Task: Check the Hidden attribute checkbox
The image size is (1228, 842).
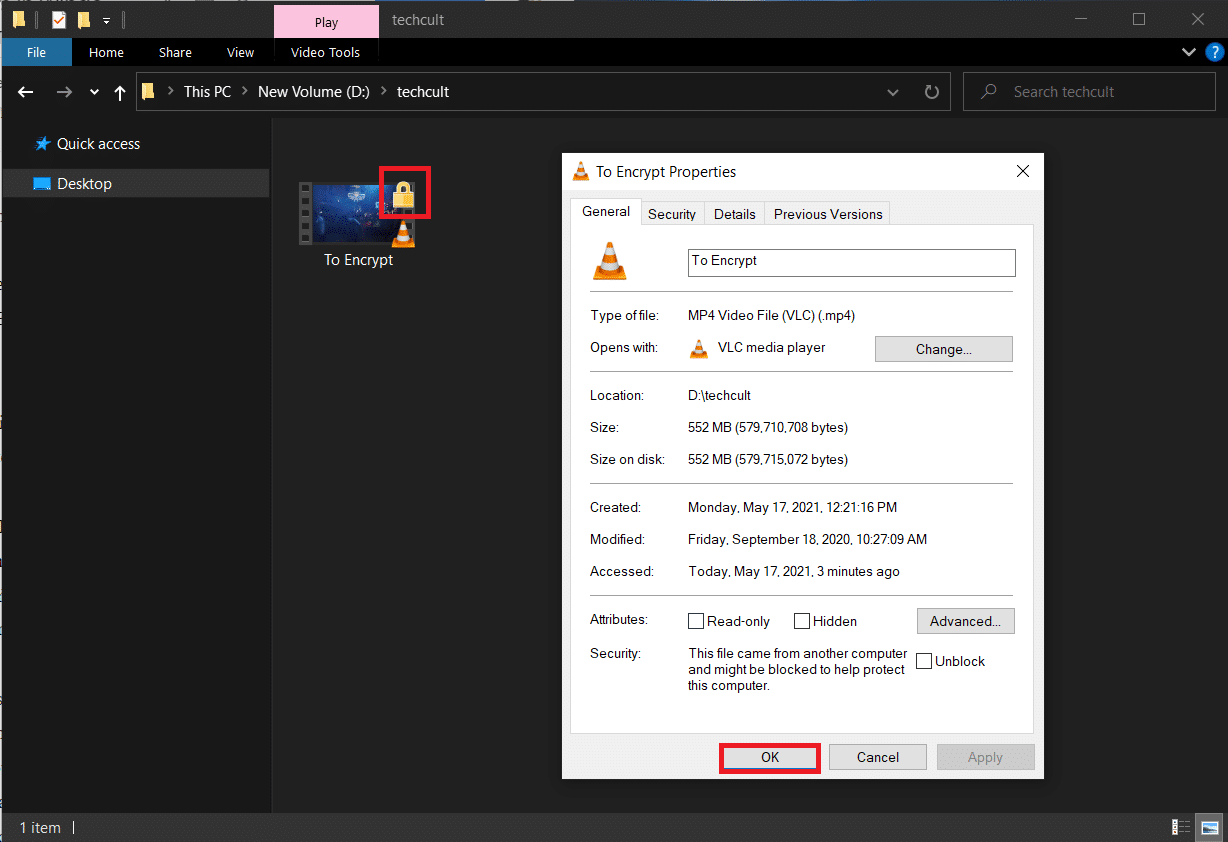Action: click(802, 621)
